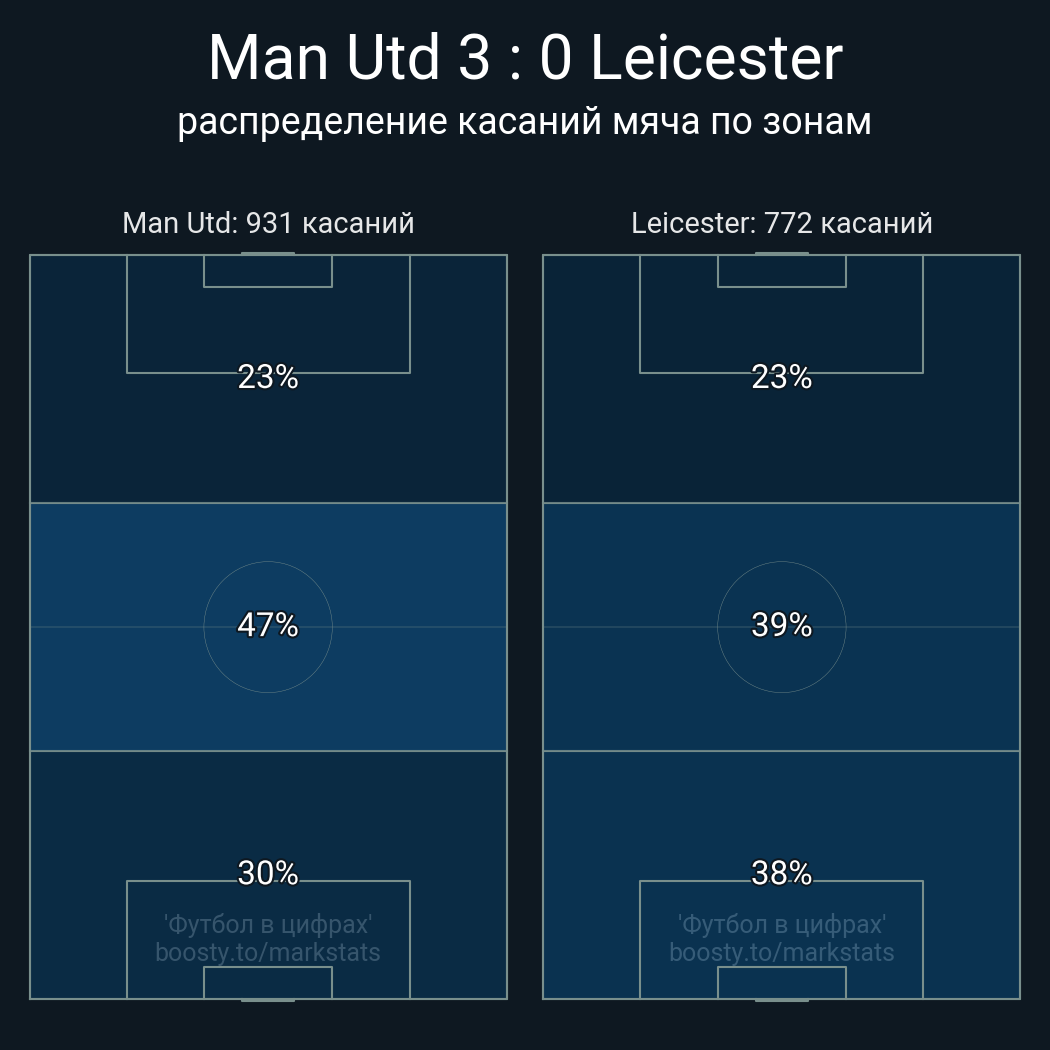Open the boosty.to/markstats link on right pitch

pyautogui.click(x=781, y=952)
